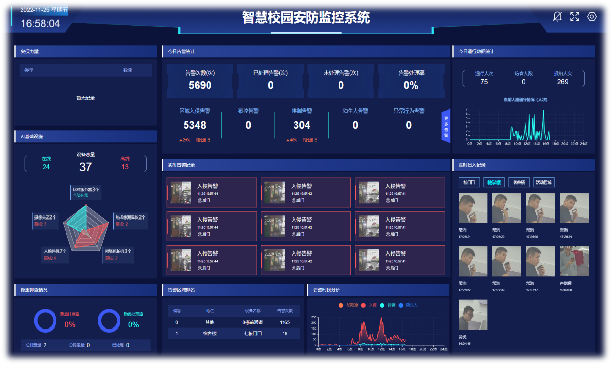
Task: Click the pentagon radar chart center
Action: coord(86,228)
